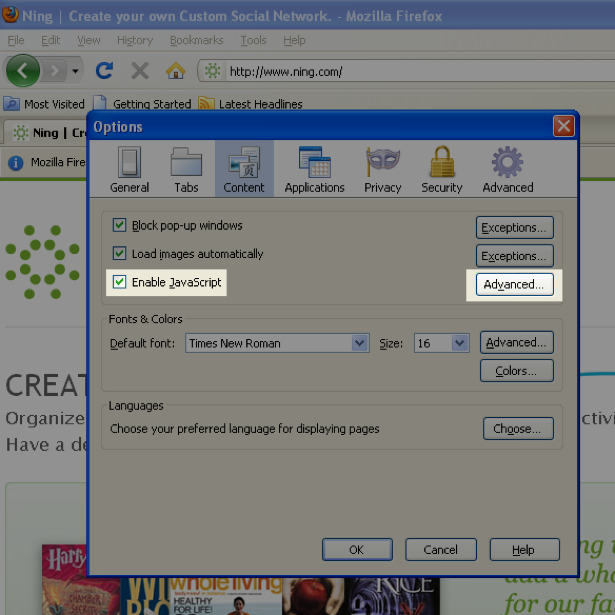This screenshot has width=615, height=615.
Task: Click the Choose languages button
Action: (519, 428)
